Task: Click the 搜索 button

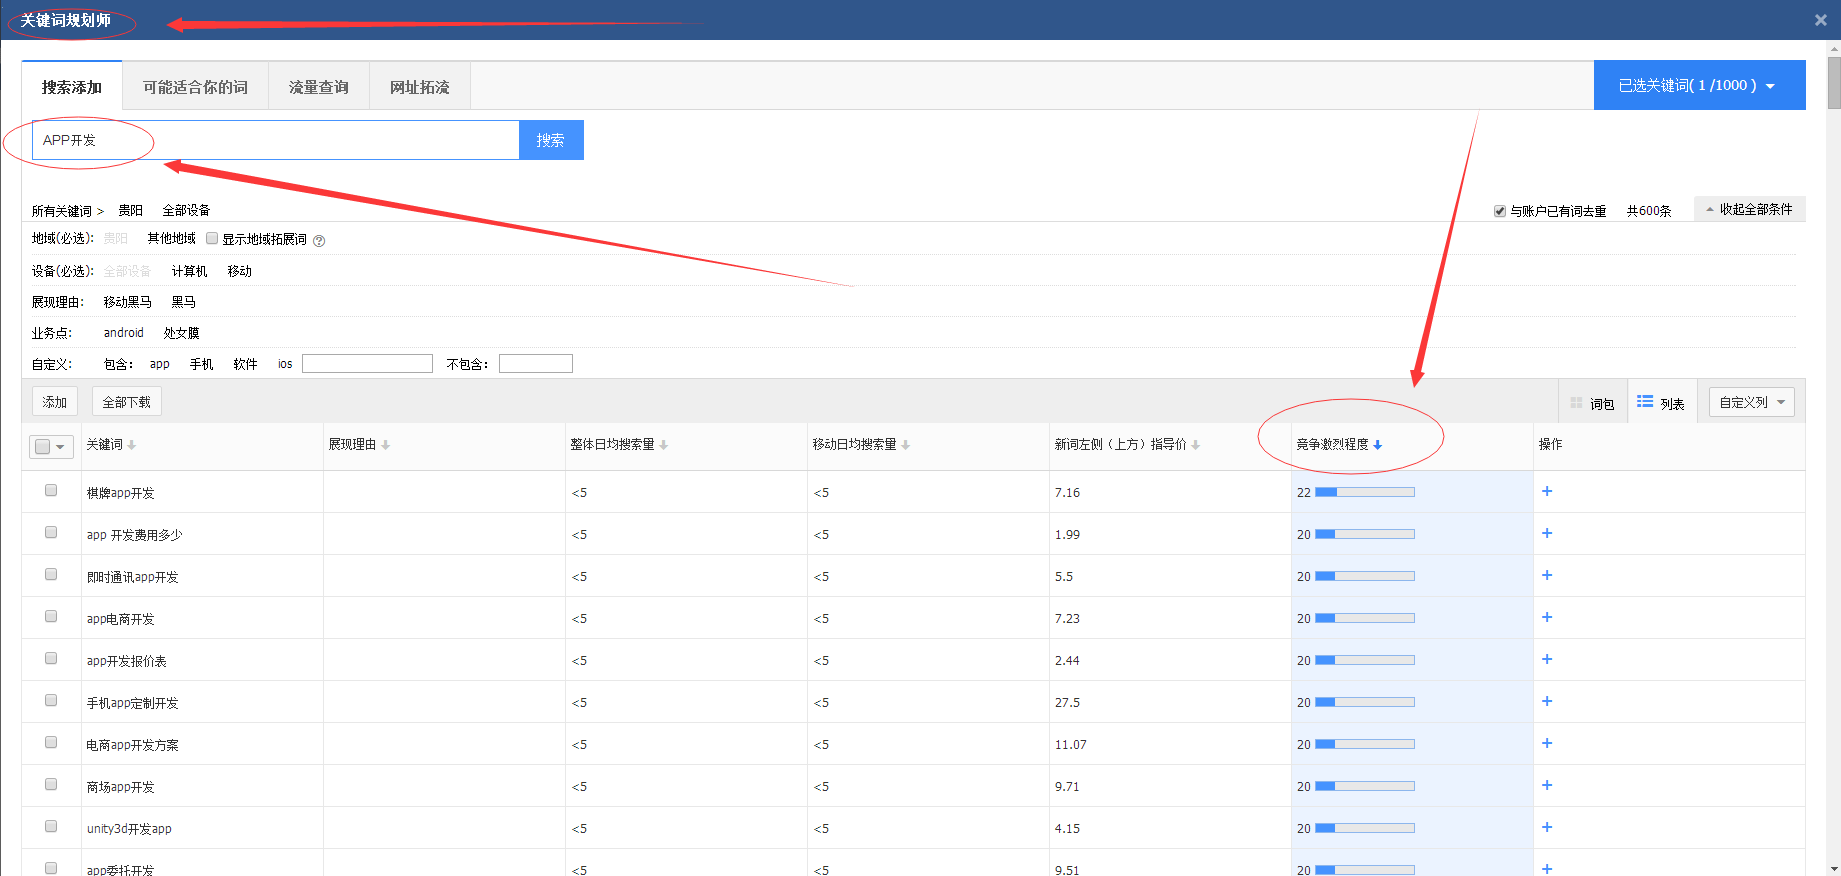Action: click(x=551, y=140)
